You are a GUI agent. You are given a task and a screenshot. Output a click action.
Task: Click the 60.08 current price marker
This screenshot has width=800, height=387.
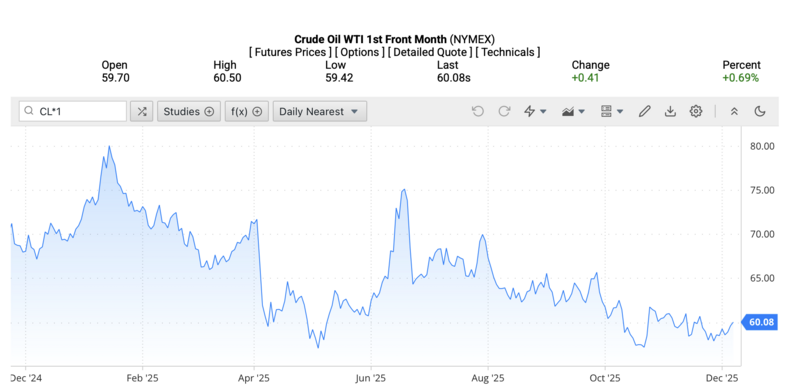tap(760, 322)
